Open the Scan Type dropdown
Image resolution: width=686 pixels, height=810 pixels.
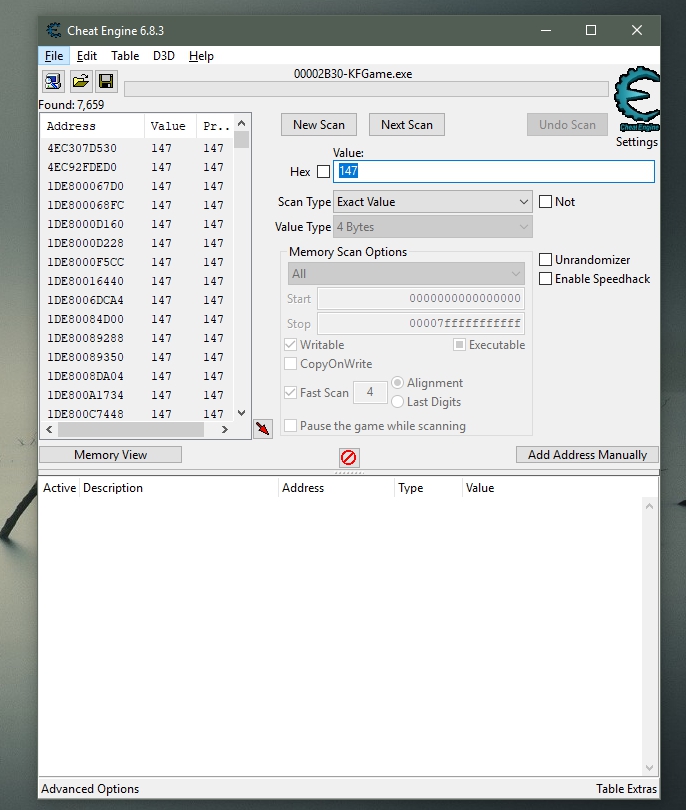pyautogui.click(x=433, y=201)
